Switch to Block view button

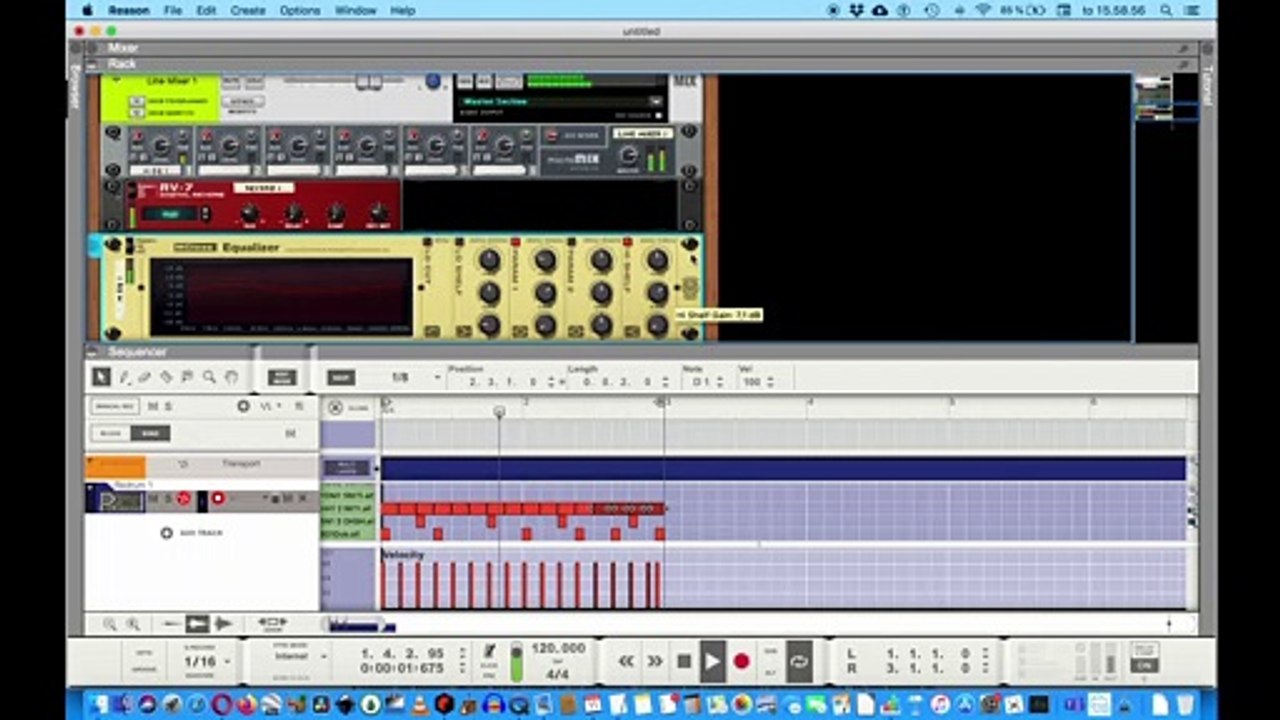111,433
